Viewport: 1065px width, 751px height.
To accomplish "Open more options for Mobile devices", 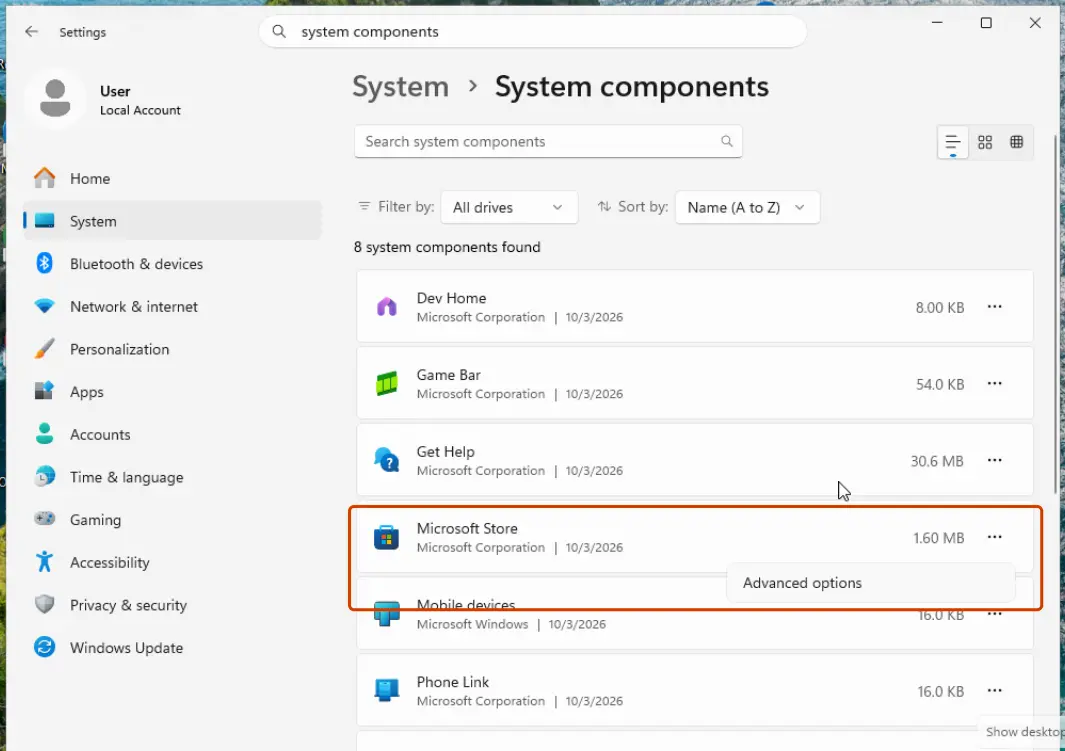I will pyautogui.click(x=994, y=614).
